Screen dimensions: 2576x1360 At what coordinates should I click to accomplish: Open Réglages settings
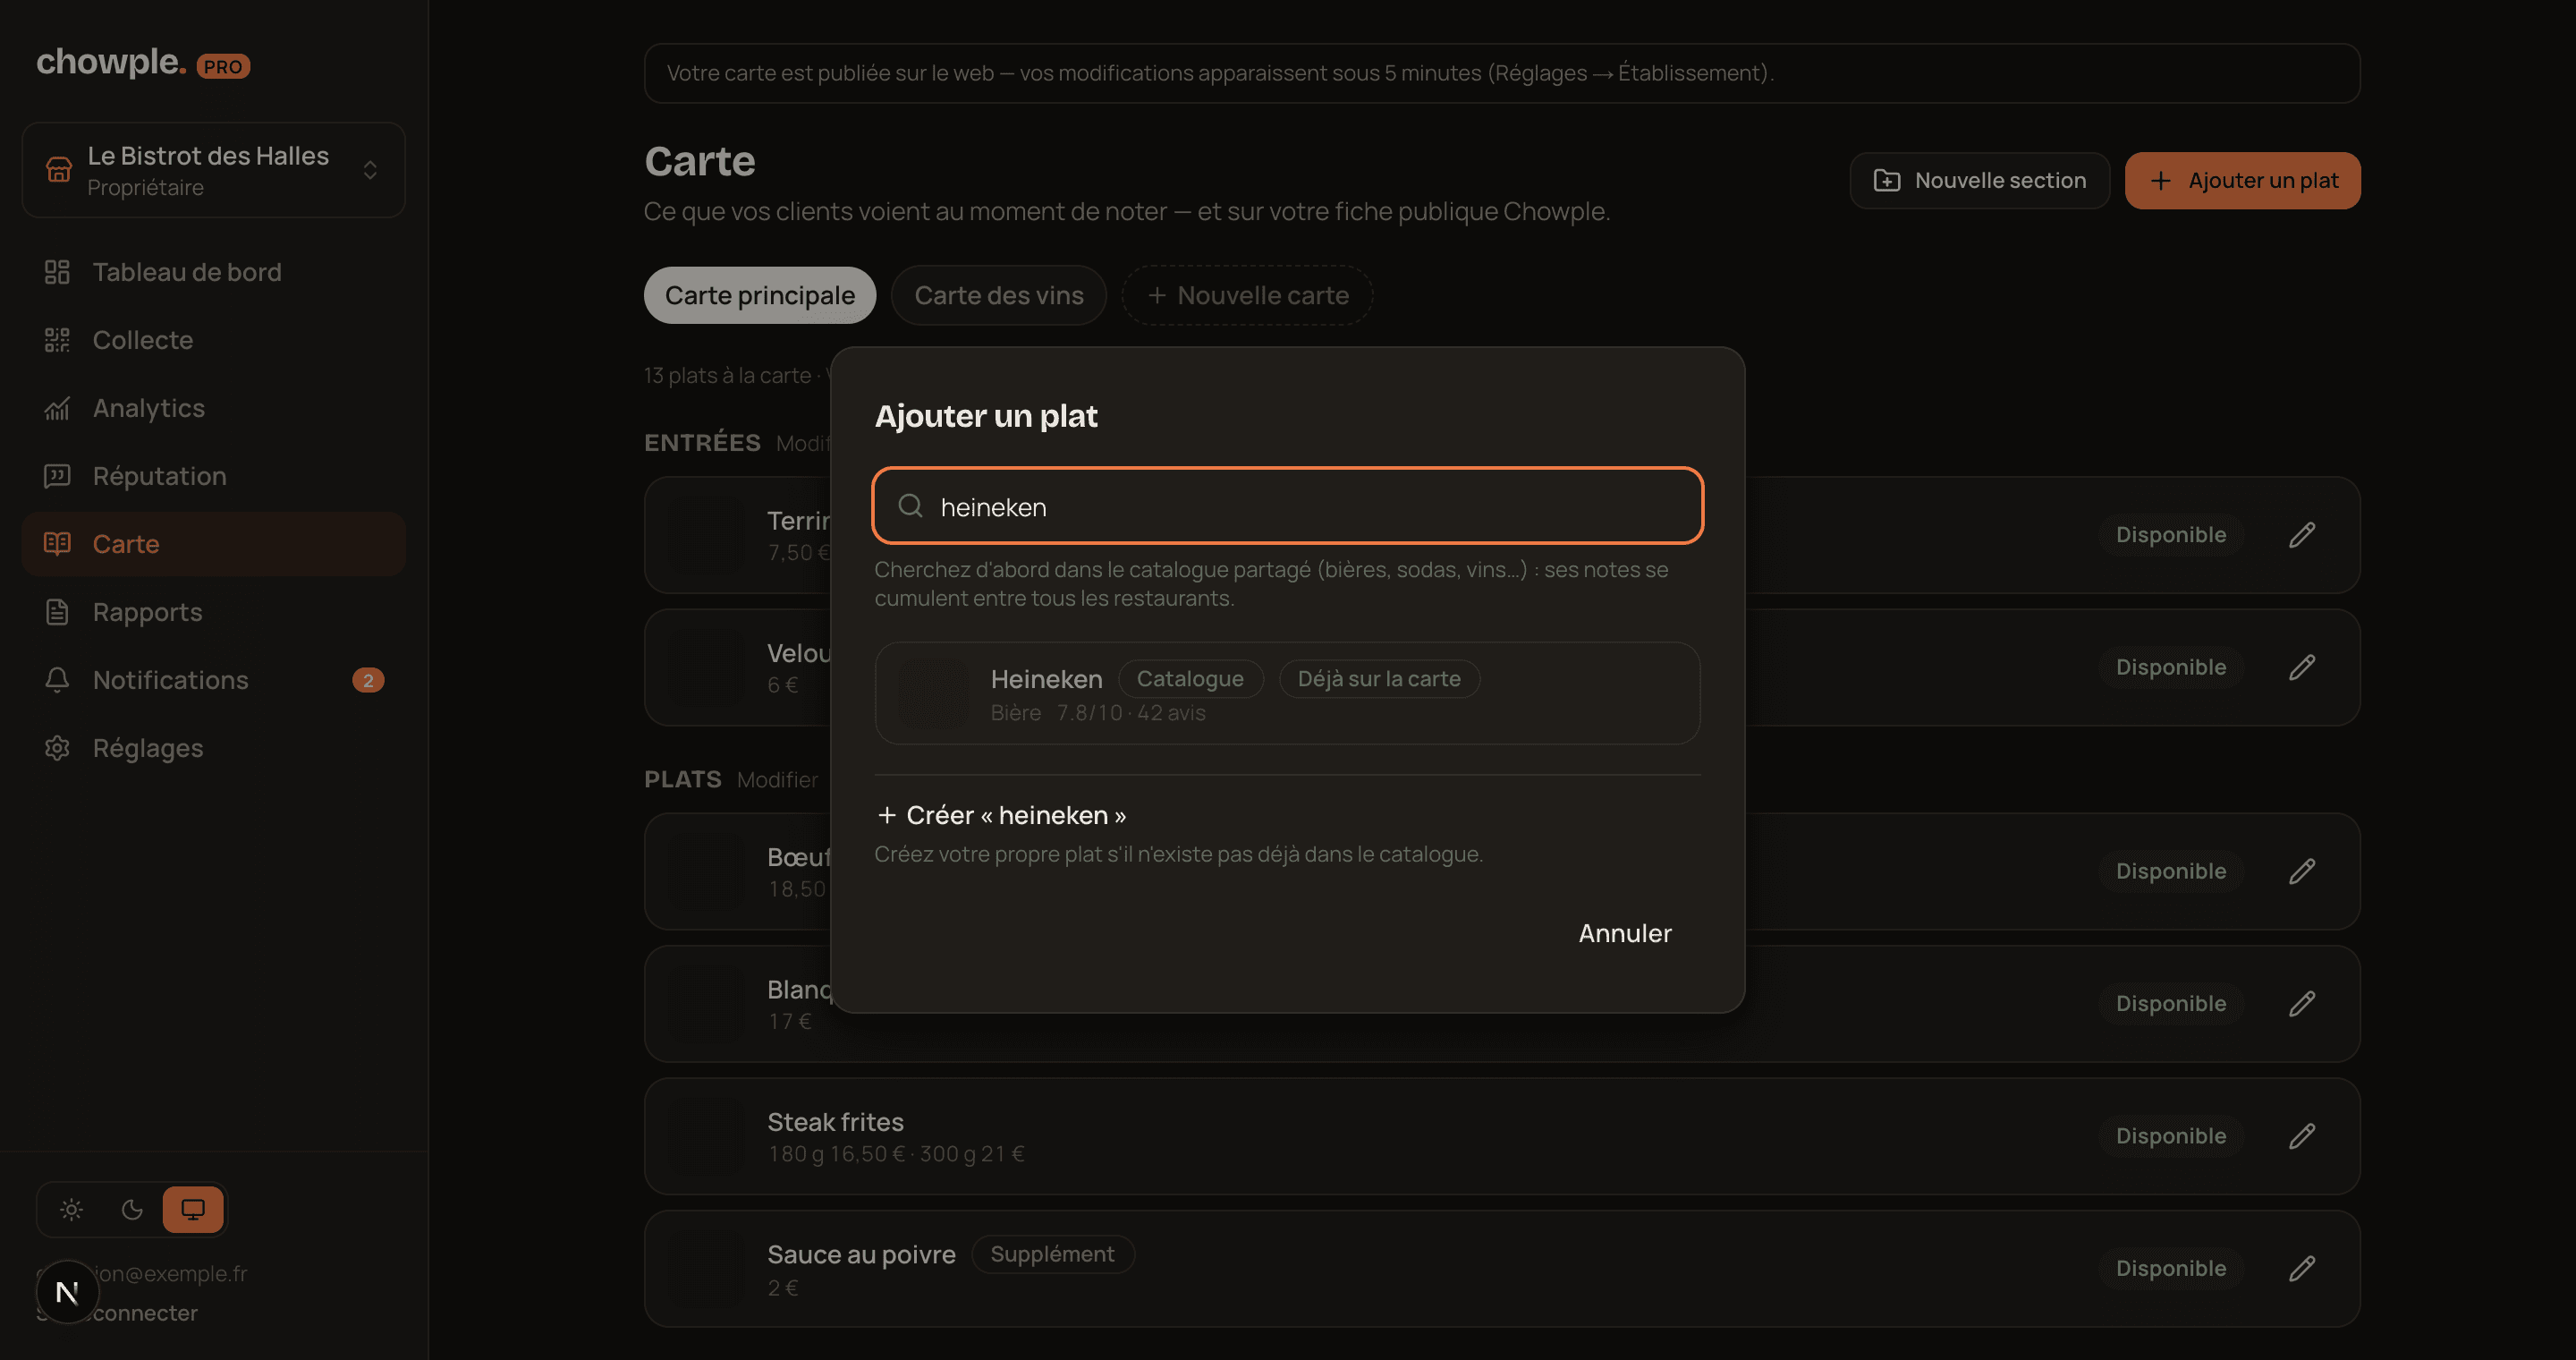[213, 748]
